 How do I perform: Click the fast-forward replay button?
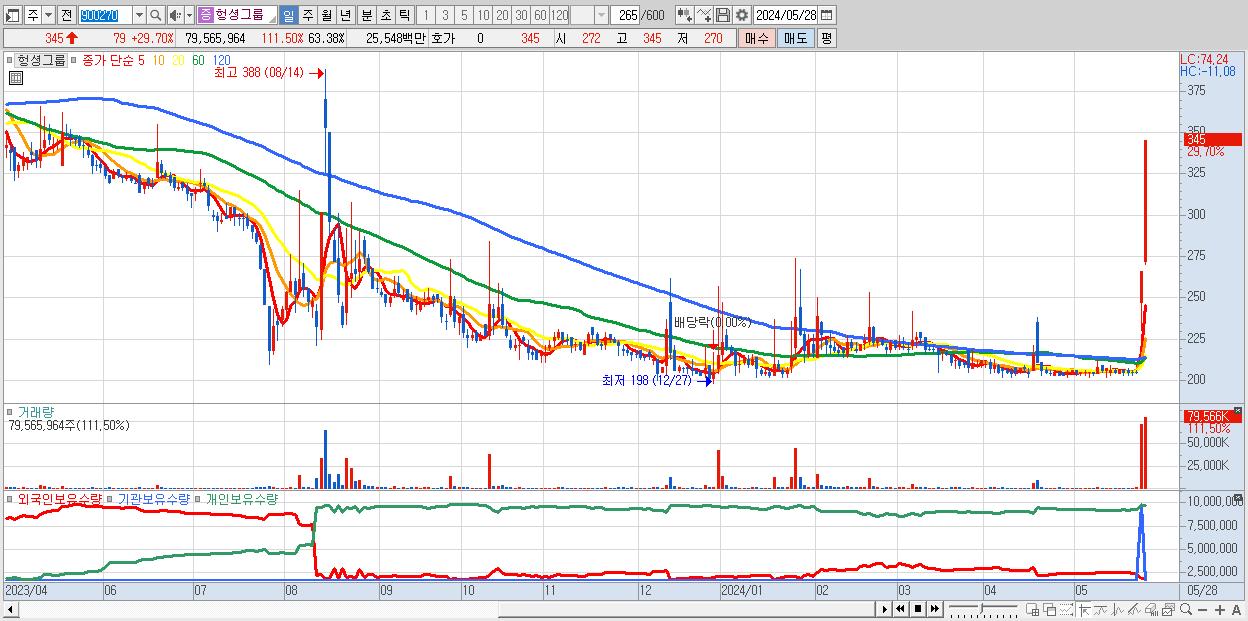click(934, 609)
